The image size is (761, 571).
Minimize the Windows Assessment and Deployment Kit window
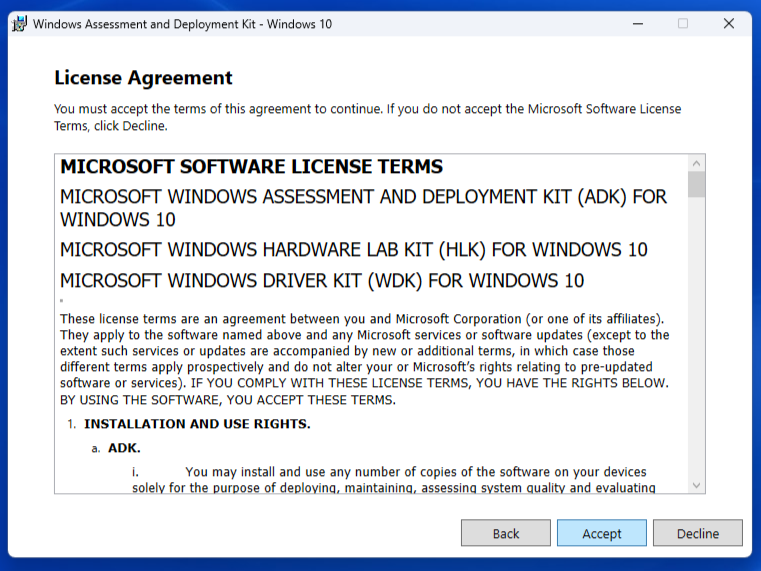pyautogui.click(x=637, y=23)
